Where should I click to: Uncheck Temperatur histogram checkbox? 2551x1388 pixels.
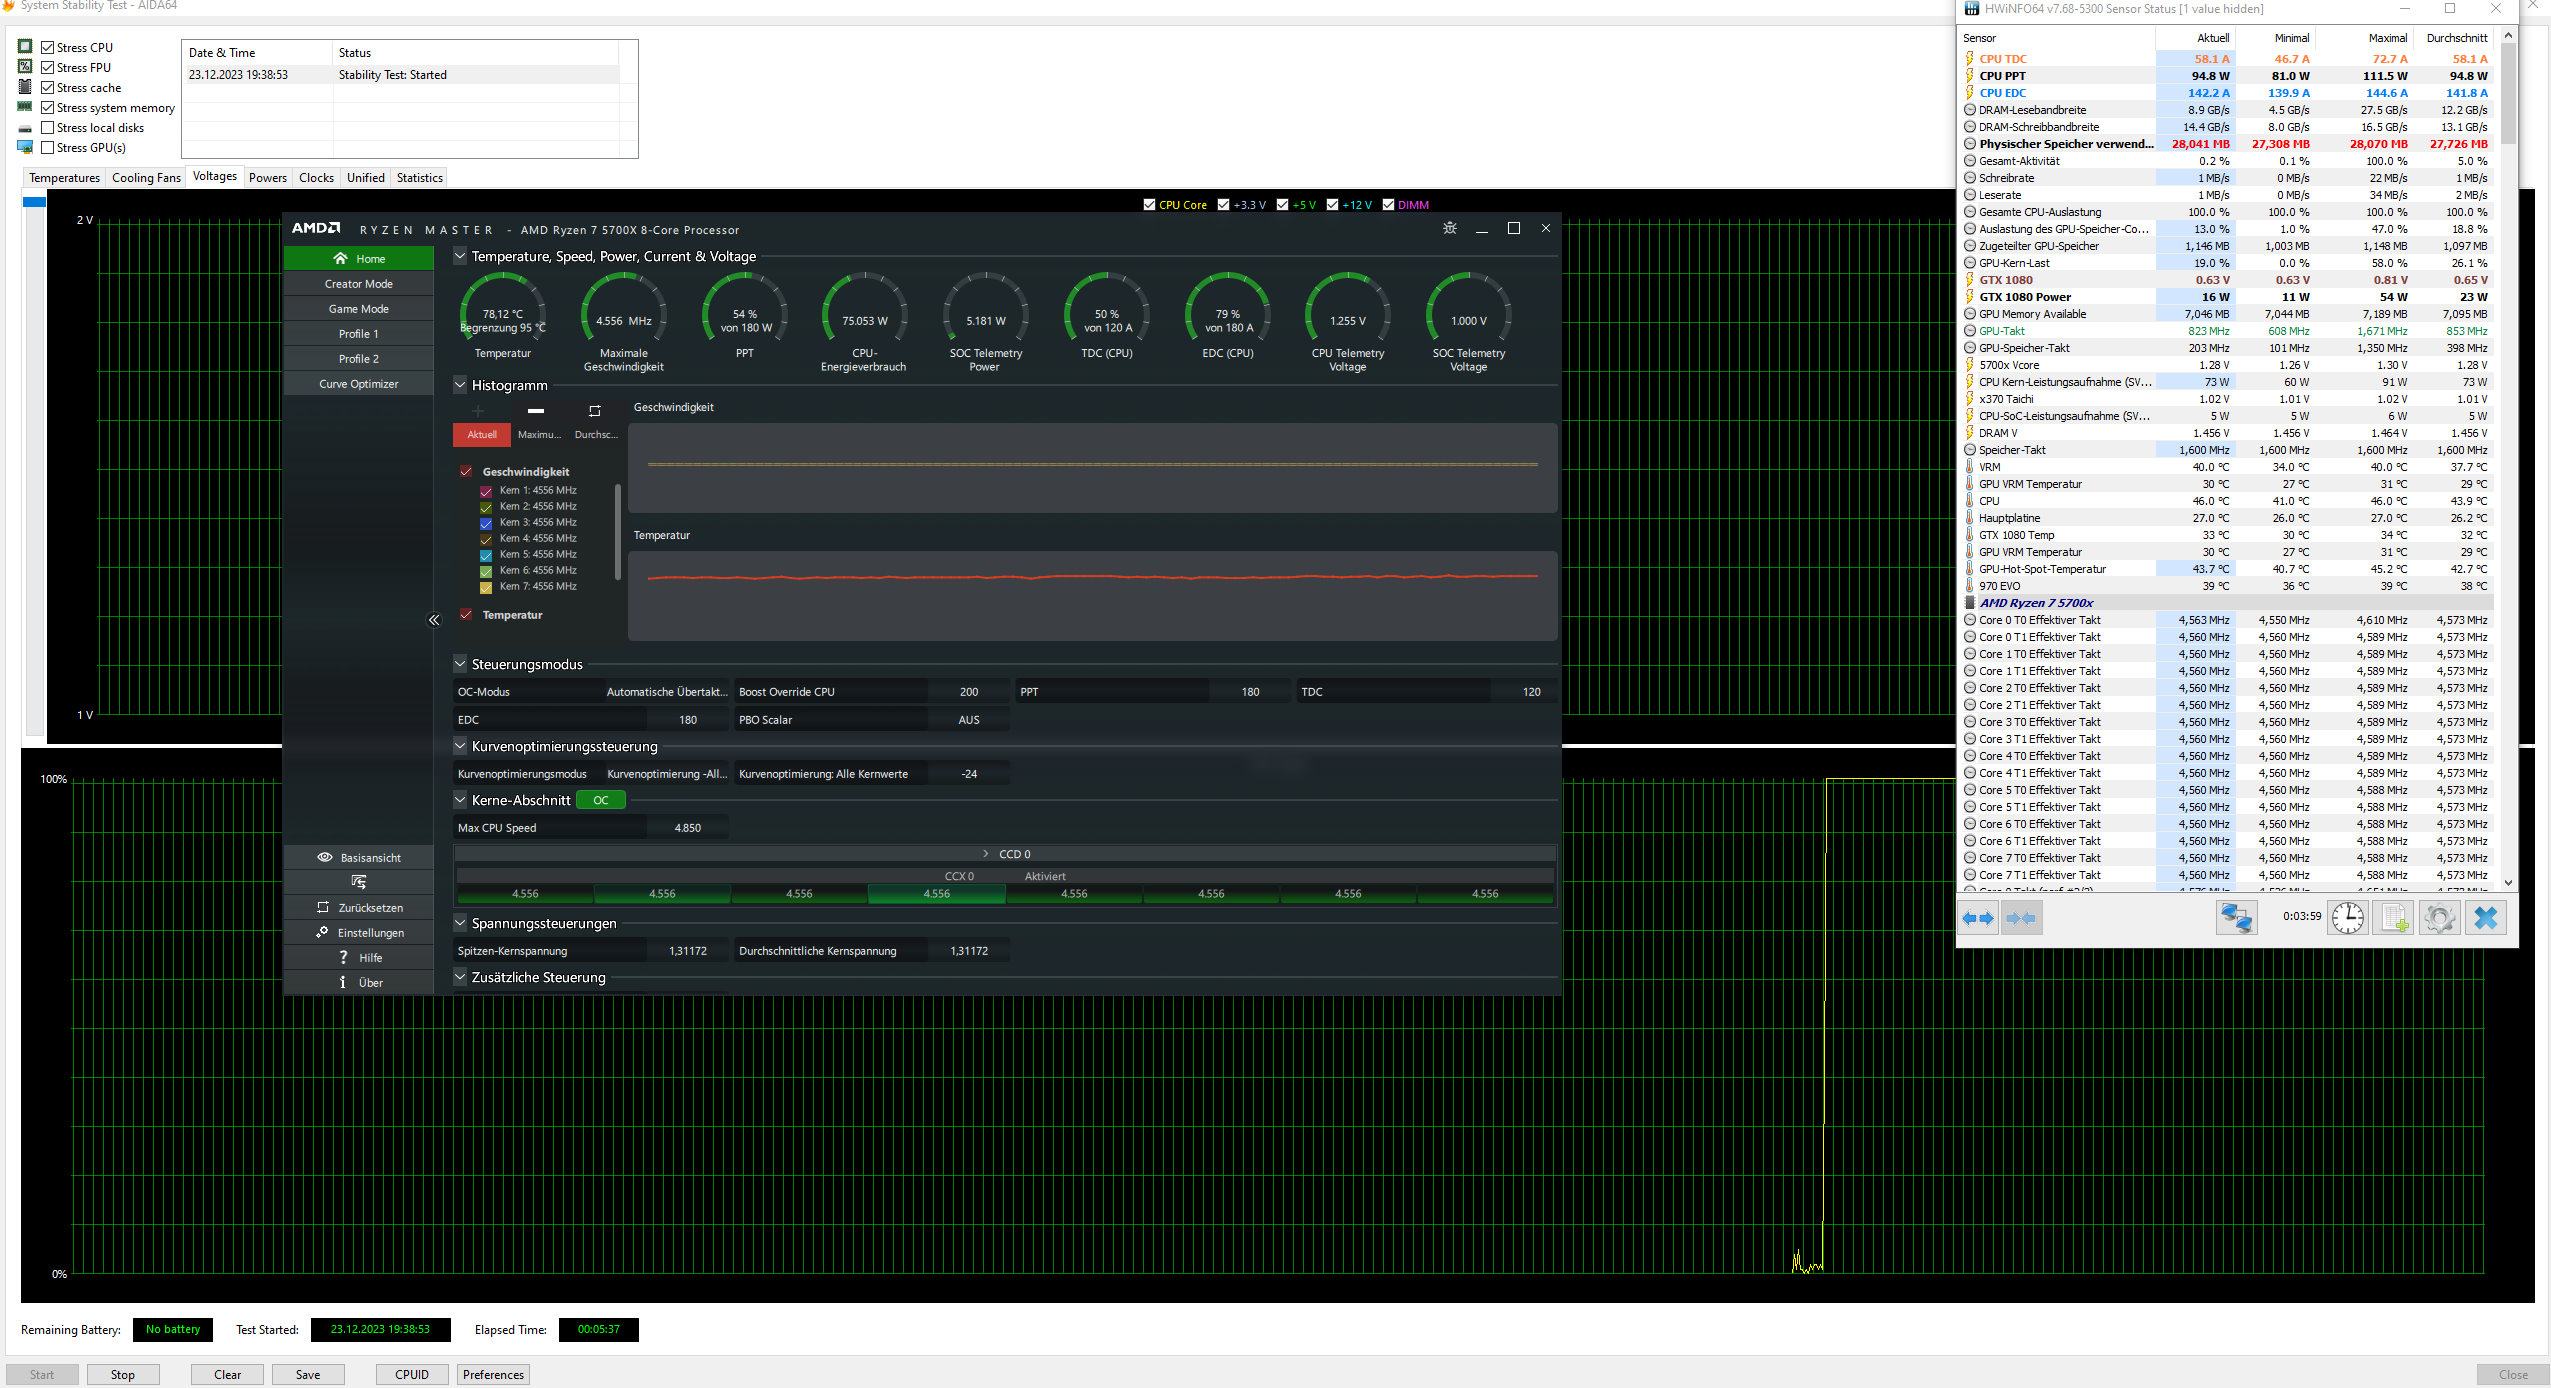pos(466,614)
